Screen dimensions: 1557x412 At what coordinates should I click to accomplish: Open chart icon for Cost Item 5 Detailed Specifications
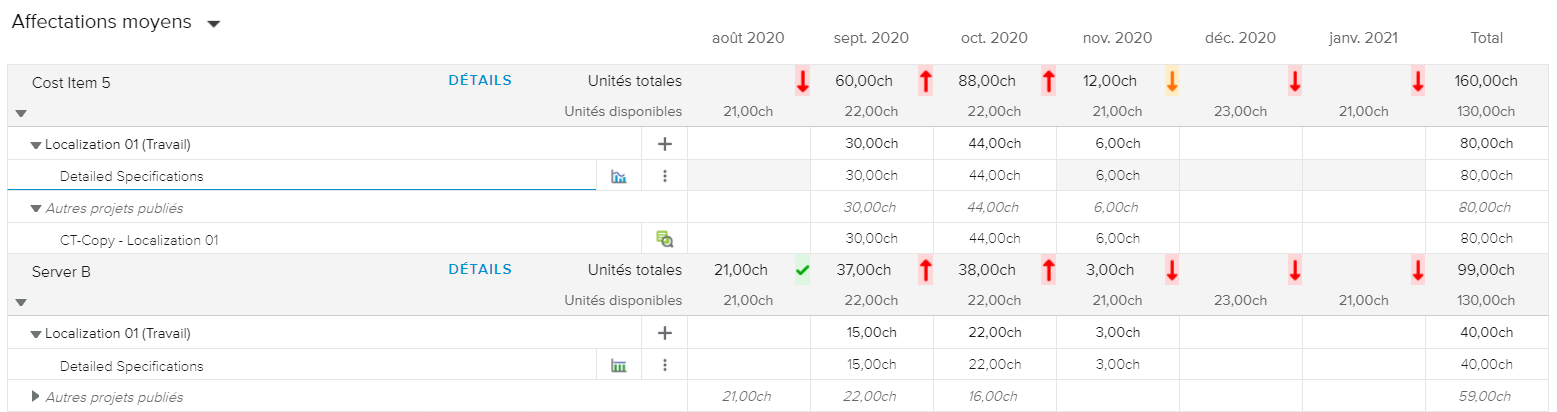[x=619, y=177]
